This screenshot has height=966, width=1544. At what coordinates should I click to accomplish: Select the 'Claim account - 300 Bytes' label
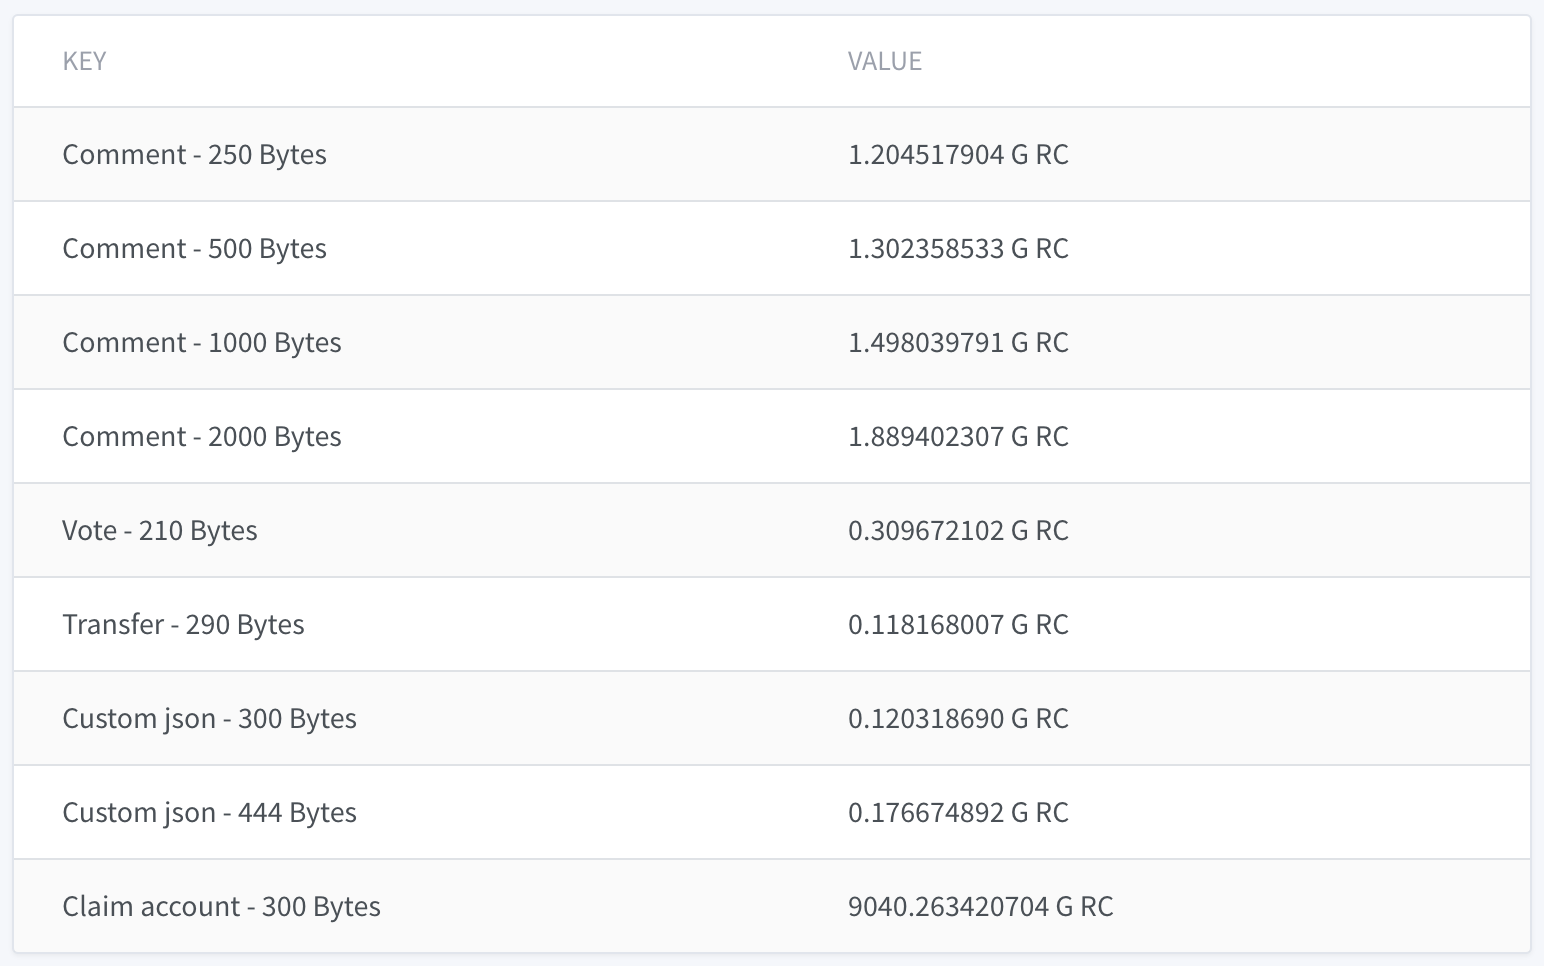(221, 907)
